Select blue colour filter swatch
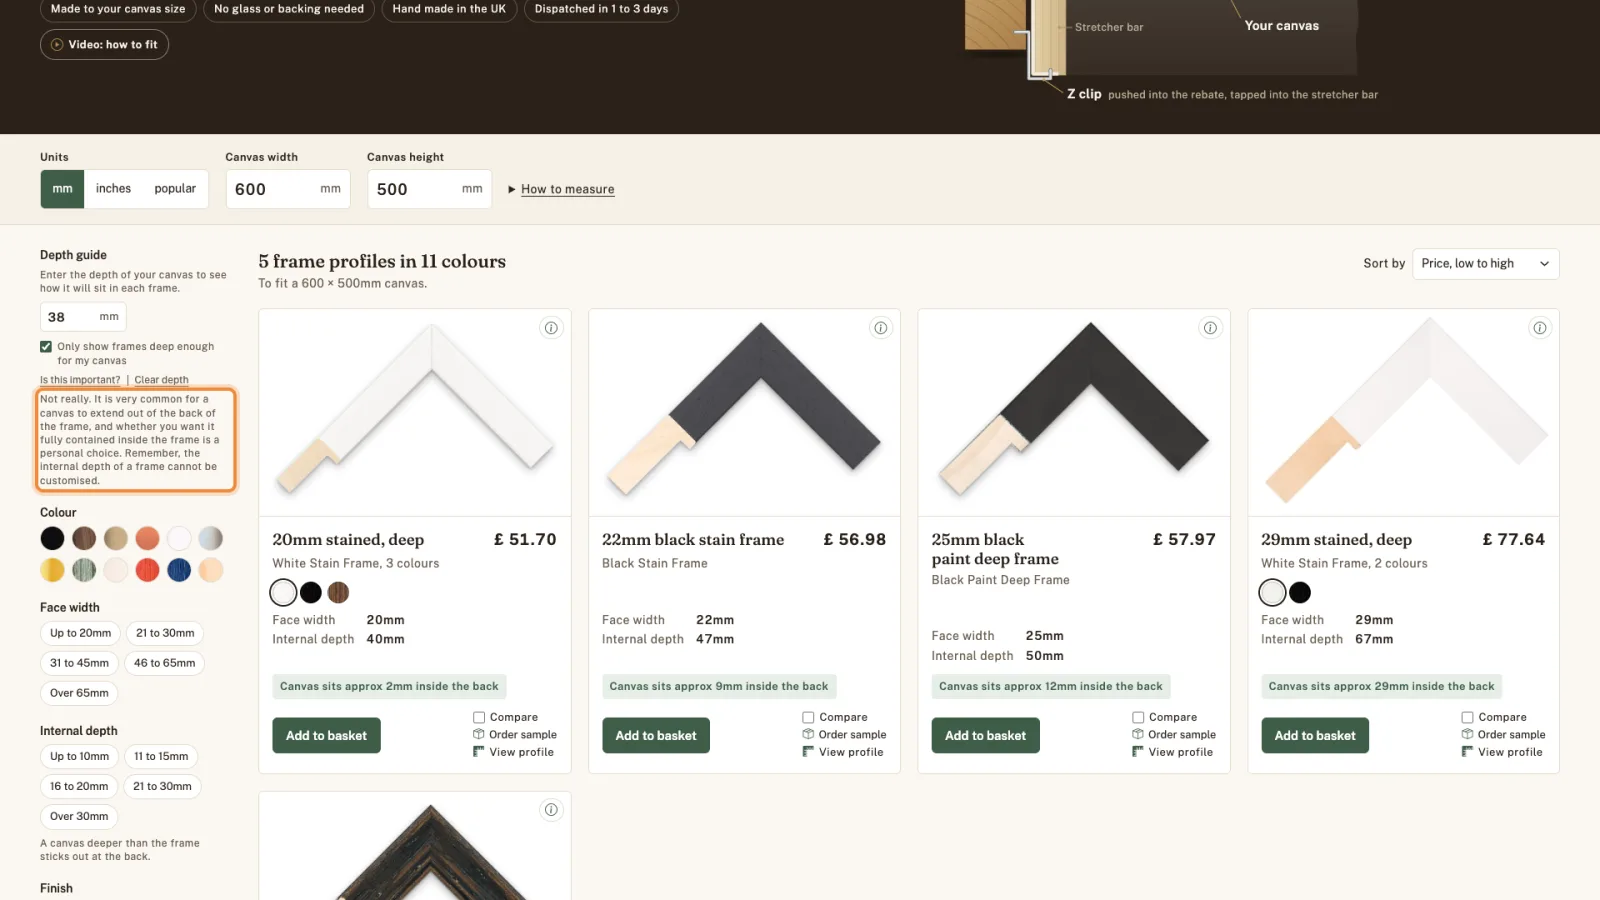 point(179,570)
